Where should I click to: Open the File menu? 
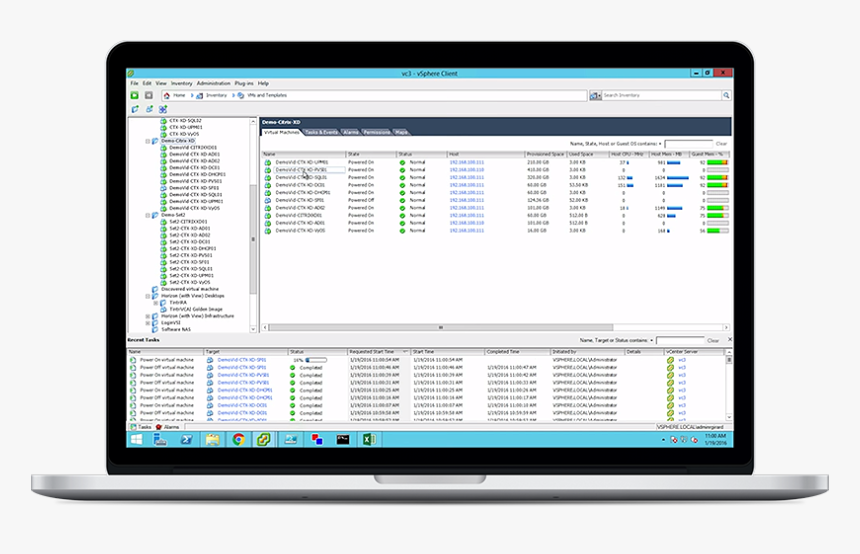click(x=134, y=83)
